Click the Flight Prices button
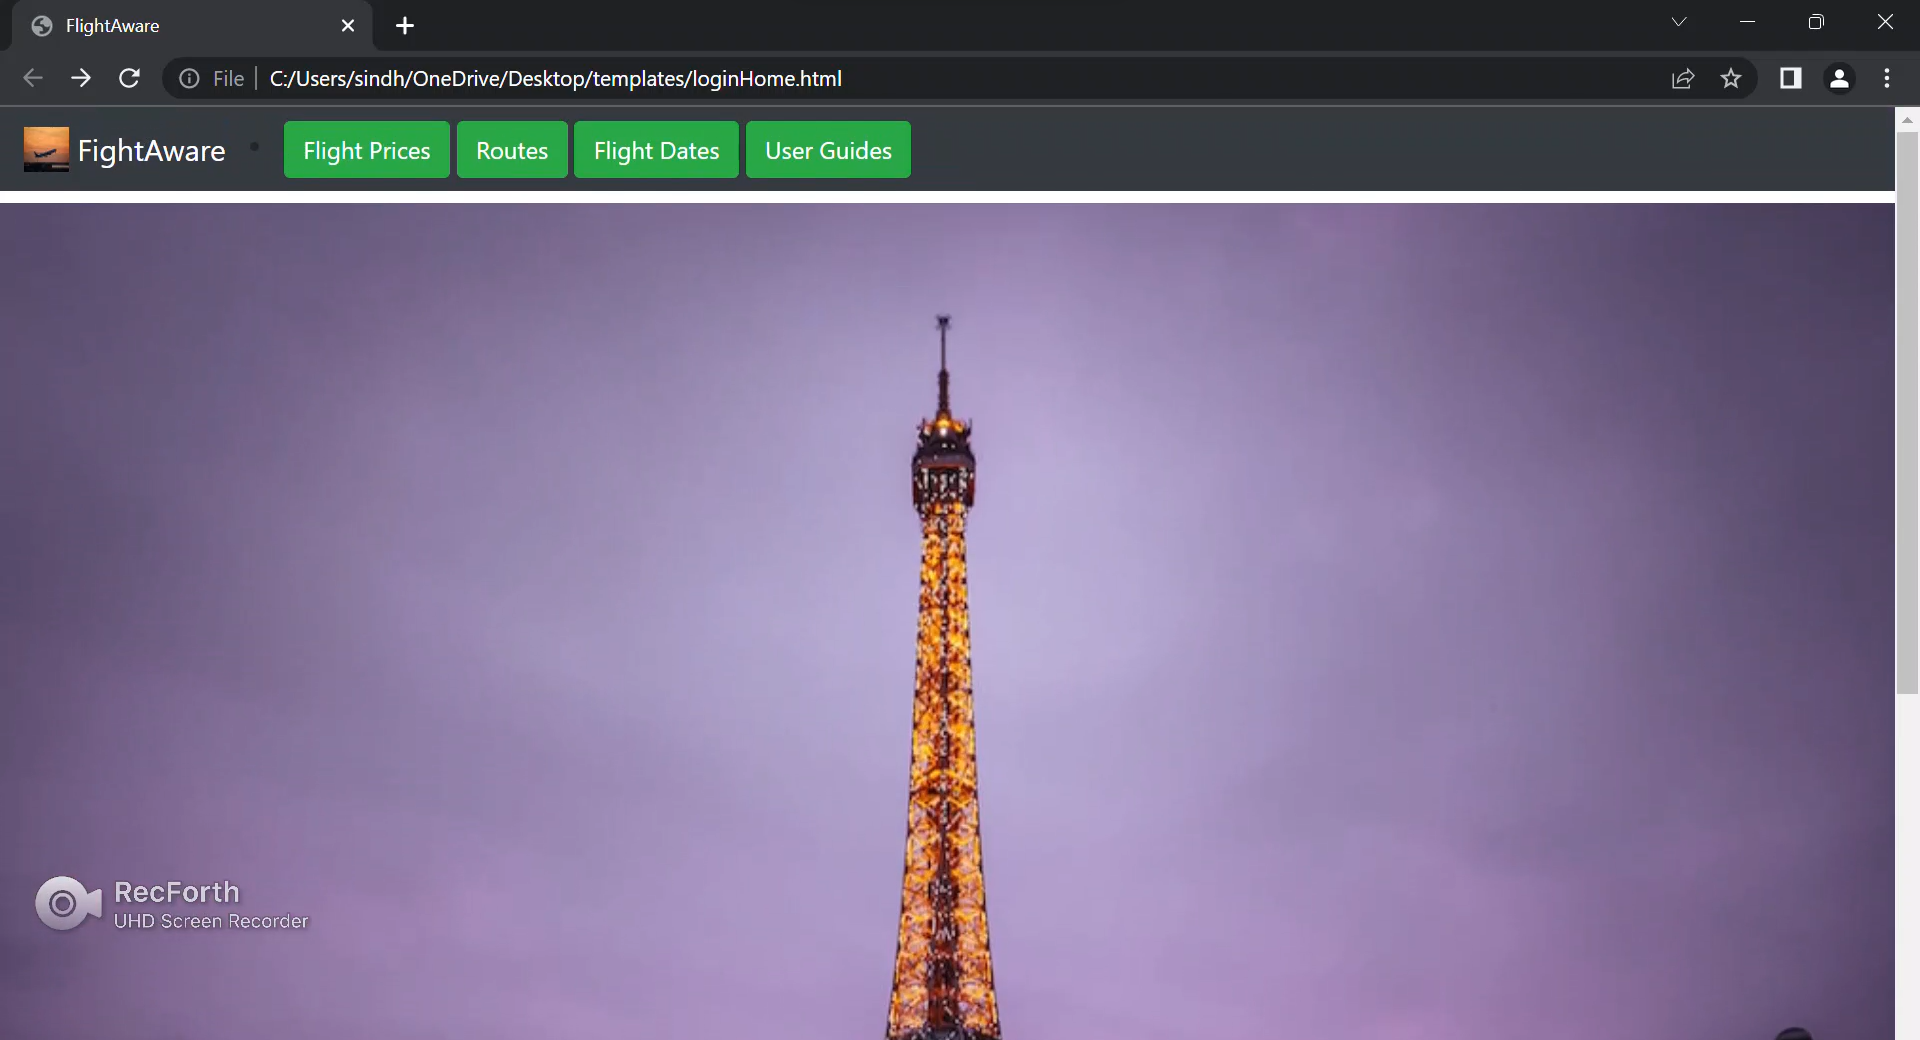1920x1040 pixels. [x=366, y=149]
